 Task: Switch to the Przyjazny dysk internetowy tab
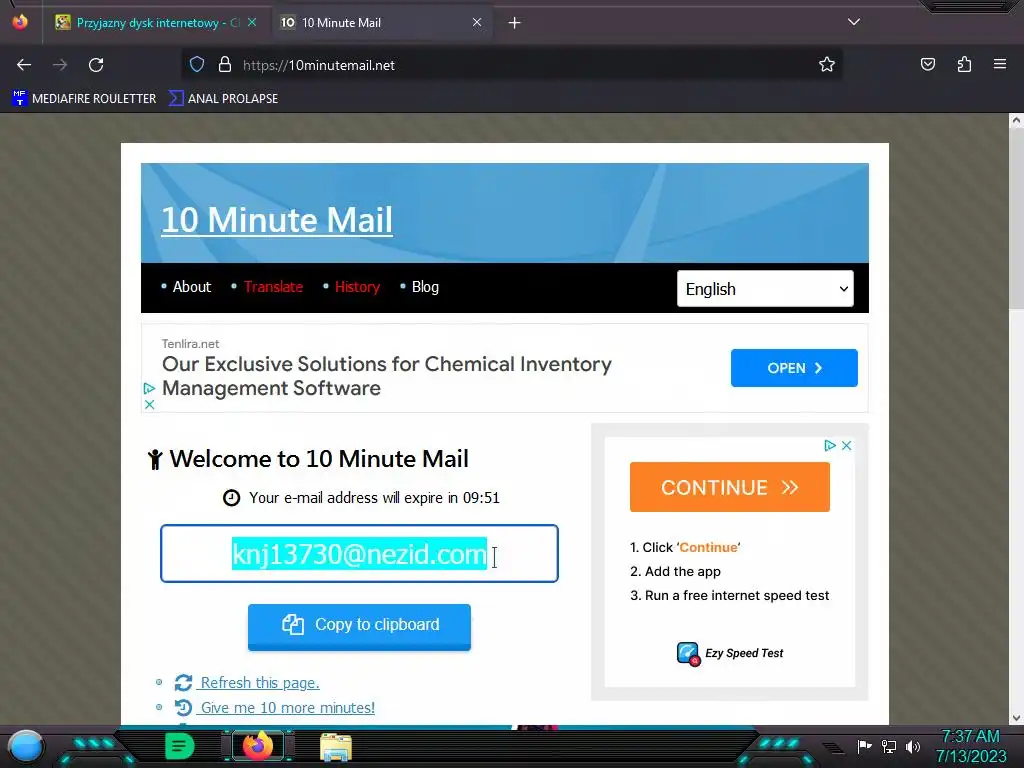(x=157, y=23)
